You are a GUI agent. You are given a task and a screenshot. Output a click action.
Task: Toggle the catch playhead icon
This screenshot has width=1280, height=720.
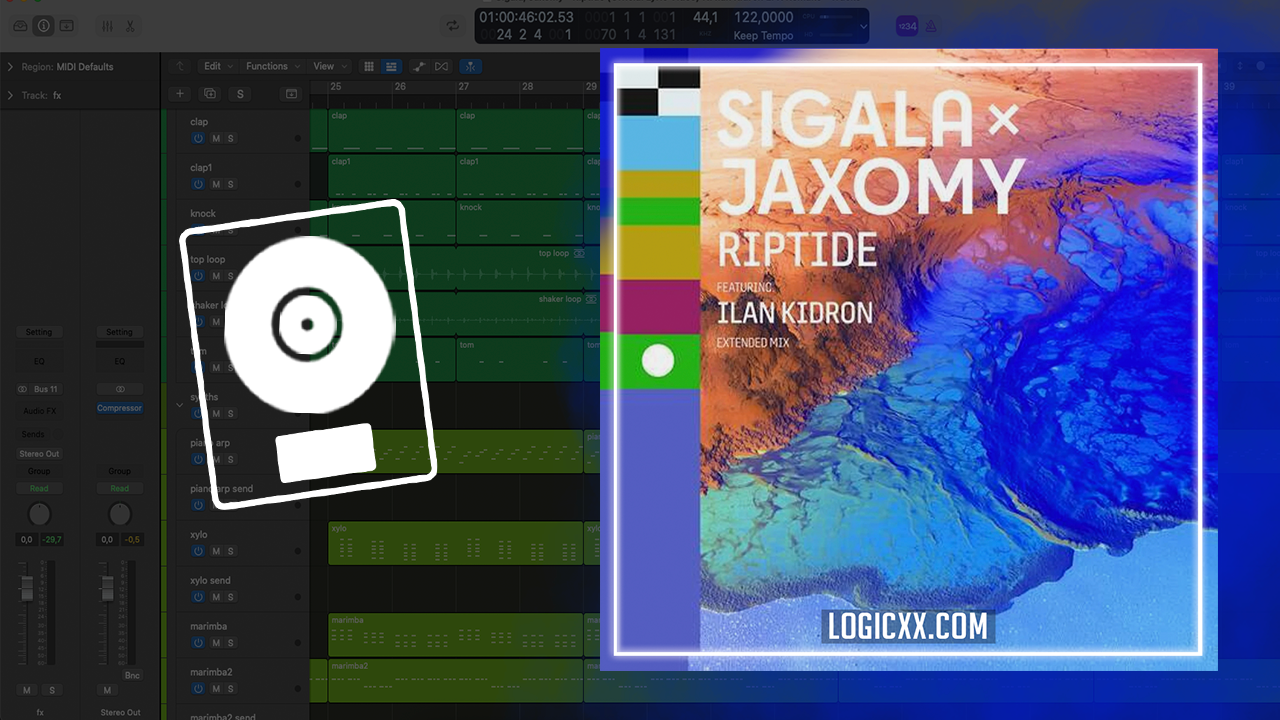pos(470,66)
